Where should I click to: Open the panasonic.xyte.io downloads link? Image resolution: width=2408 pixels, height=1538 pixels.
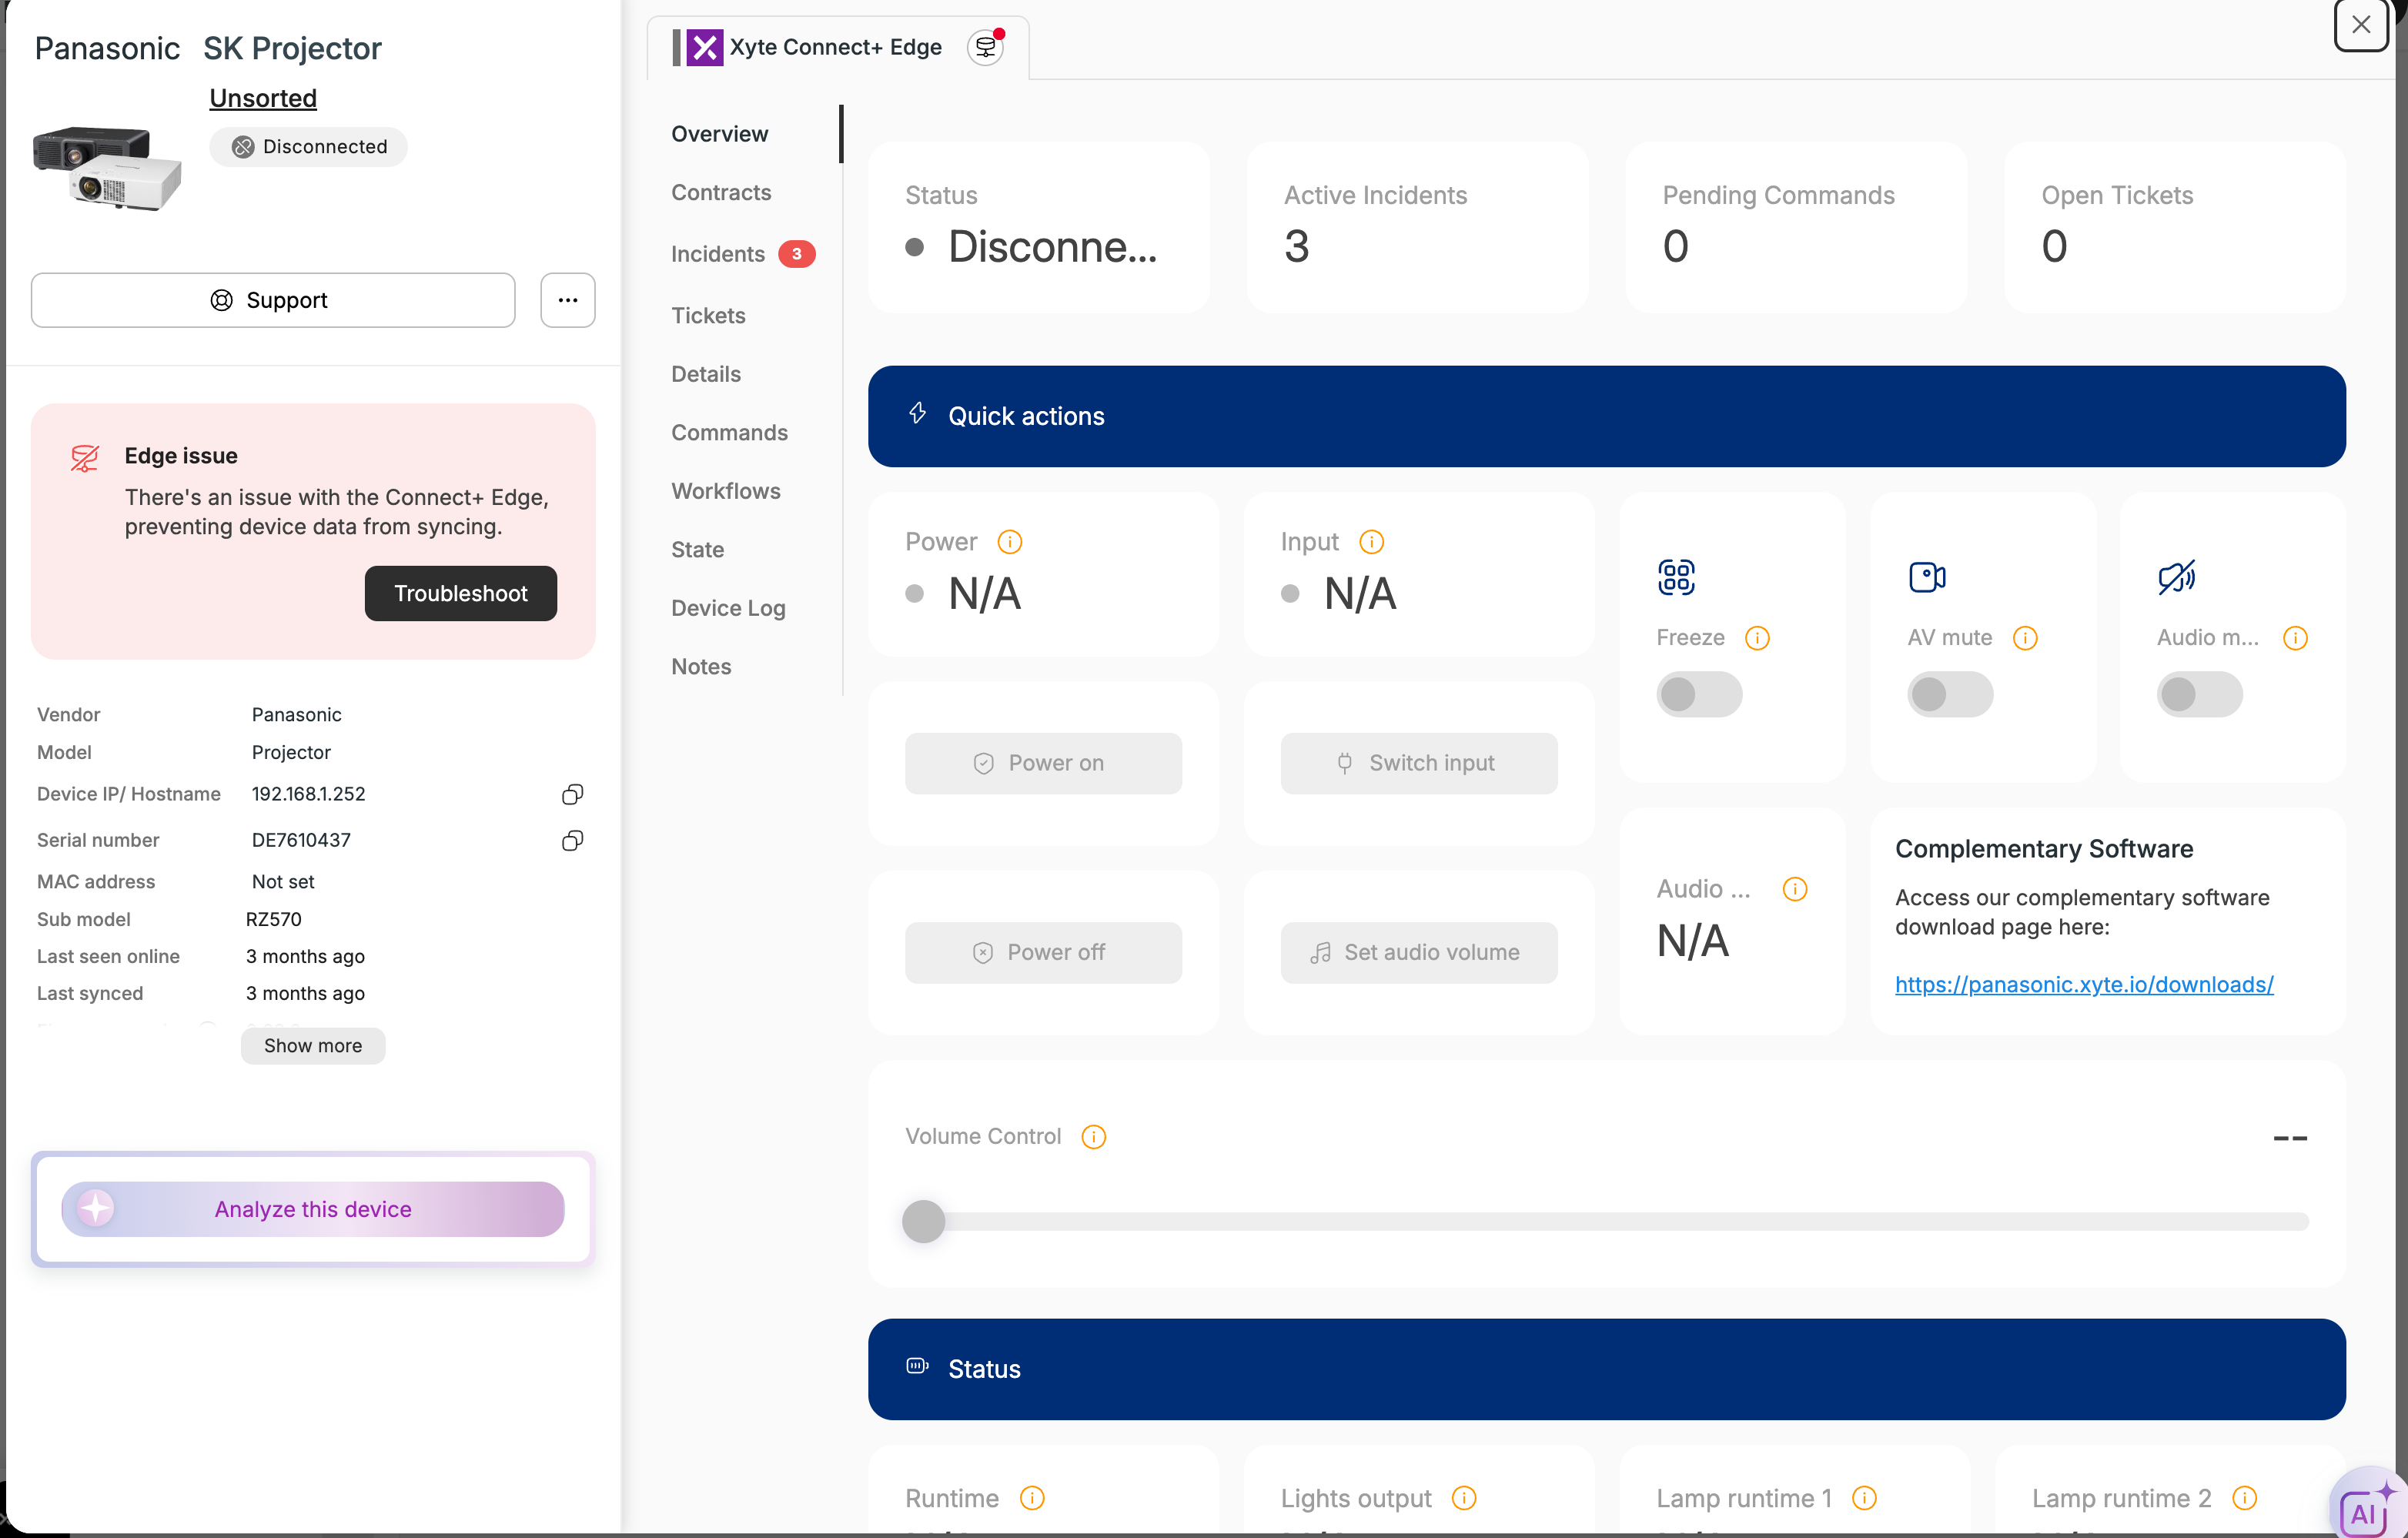tap(2084, 985)
